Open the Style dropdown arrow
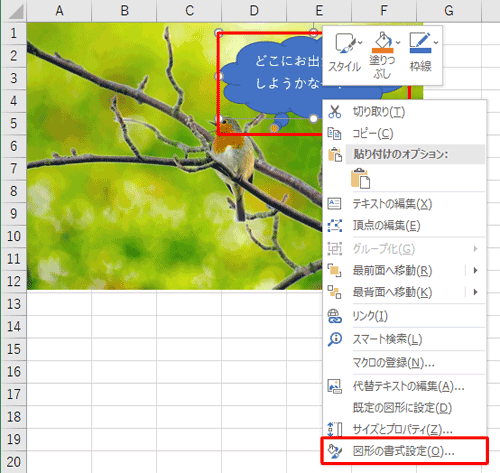Image resolution: width=500 pixels, height=473 pixels. [x=360, y=43]
